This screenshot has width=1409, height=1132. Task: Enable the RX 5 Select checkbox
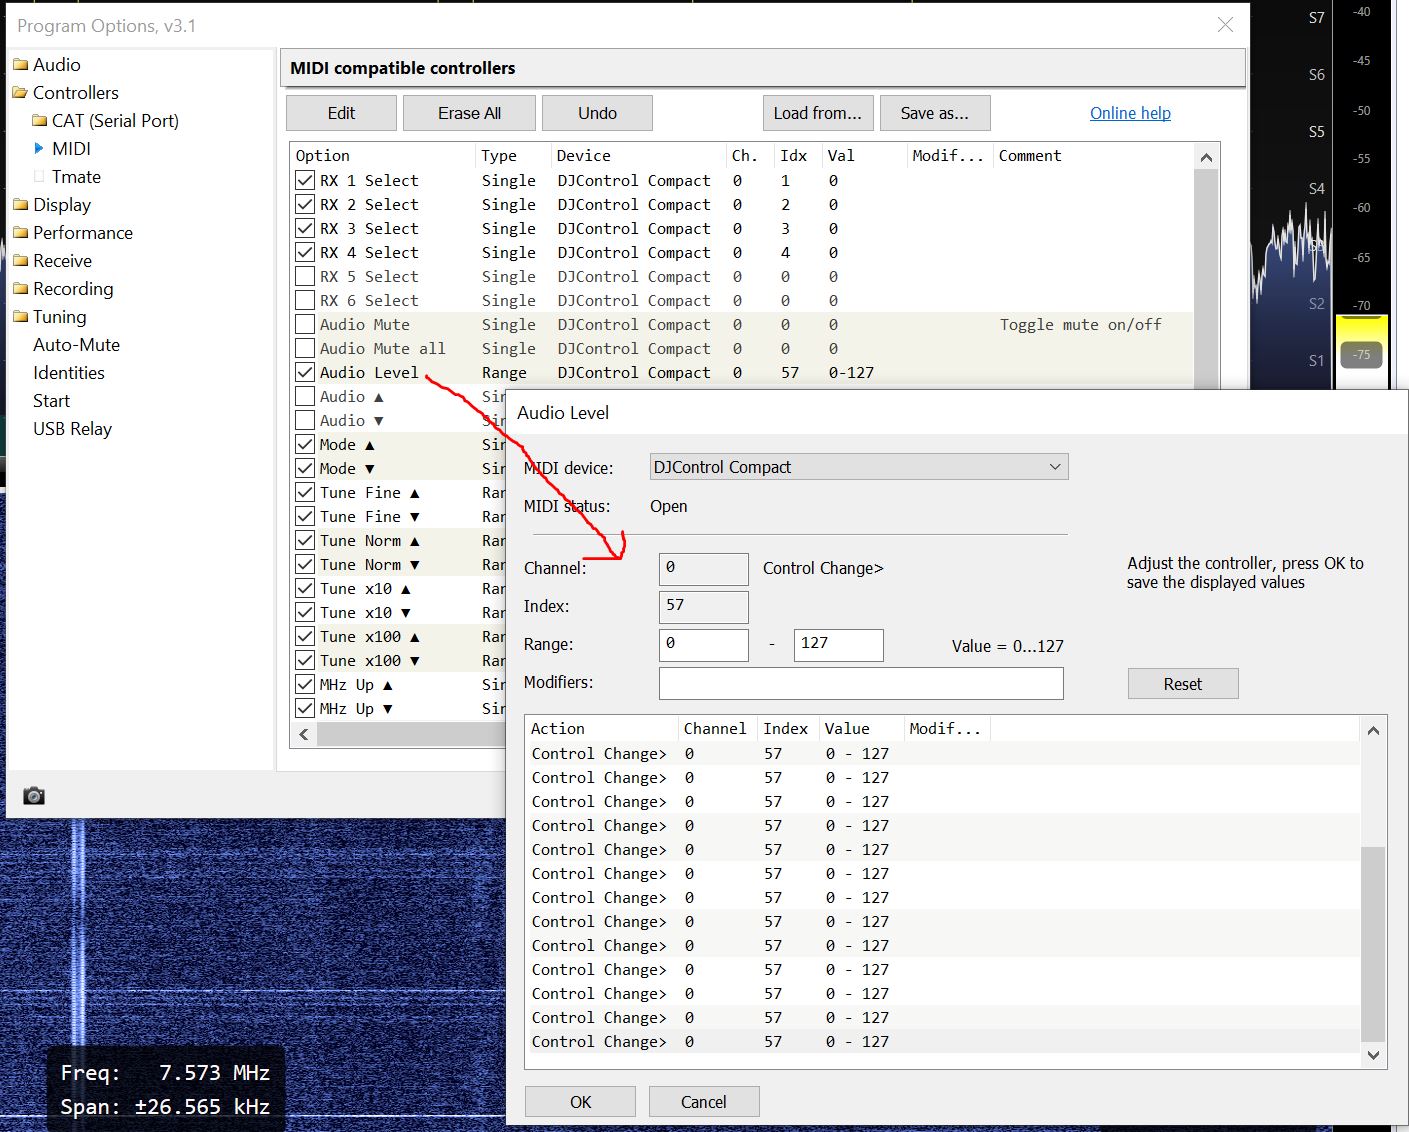coord(305,277)
